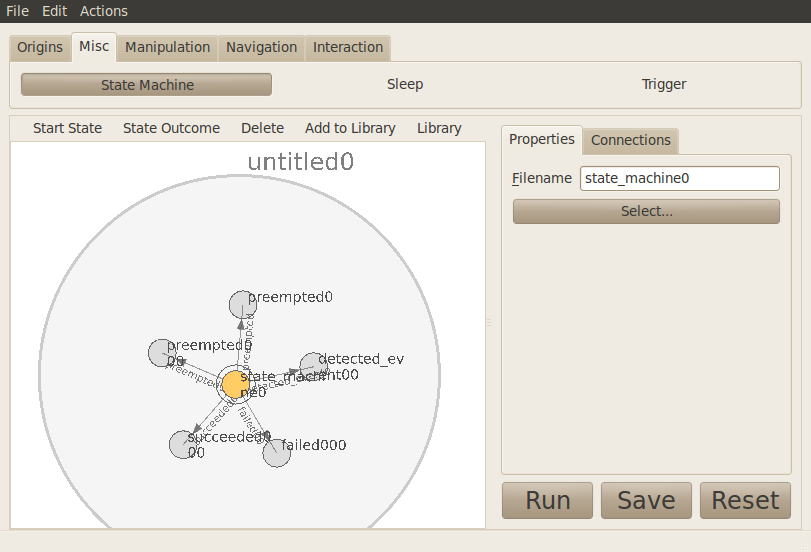The image size is (811, 552).
Task: Click the Select... file button
Action: click(x=646, y=211)
